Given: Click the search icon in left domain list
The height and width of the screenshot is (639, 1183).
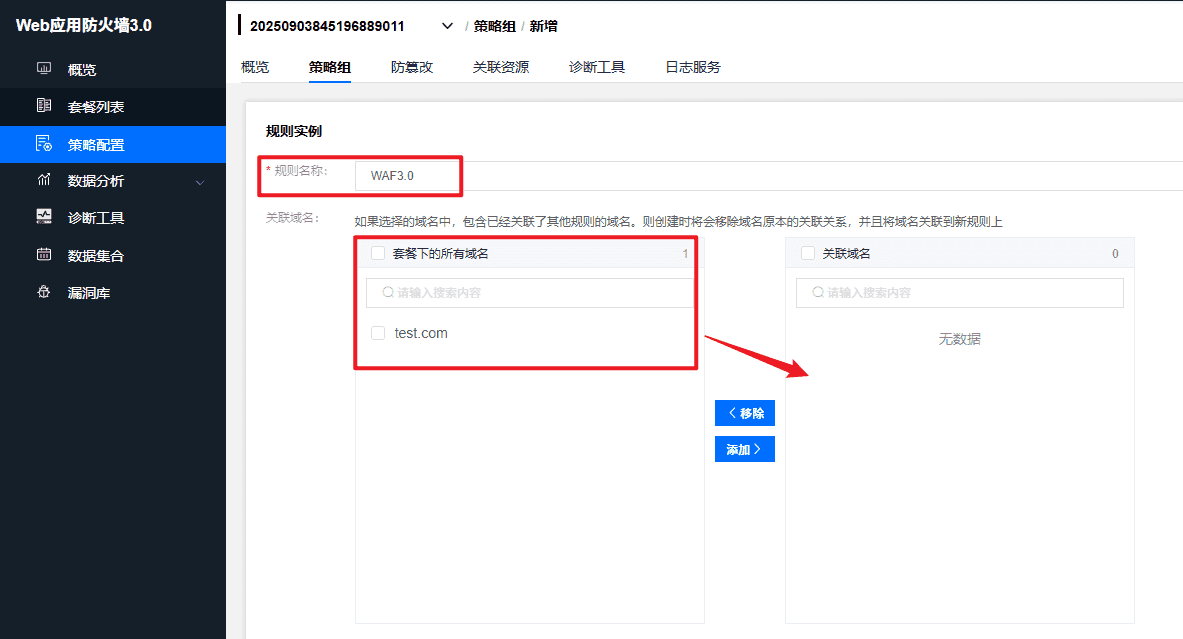Looking at the screenshot, I should [x=388, y=293].
